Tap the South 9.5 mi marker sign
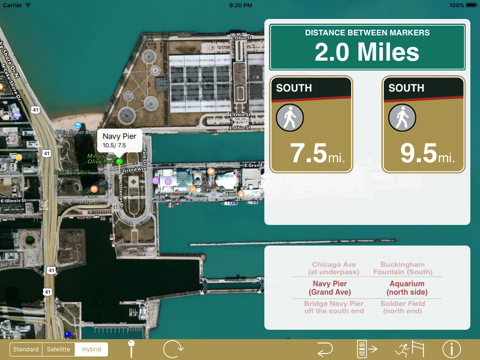Viewport: 480px width, 360px height. pos(423,124)
